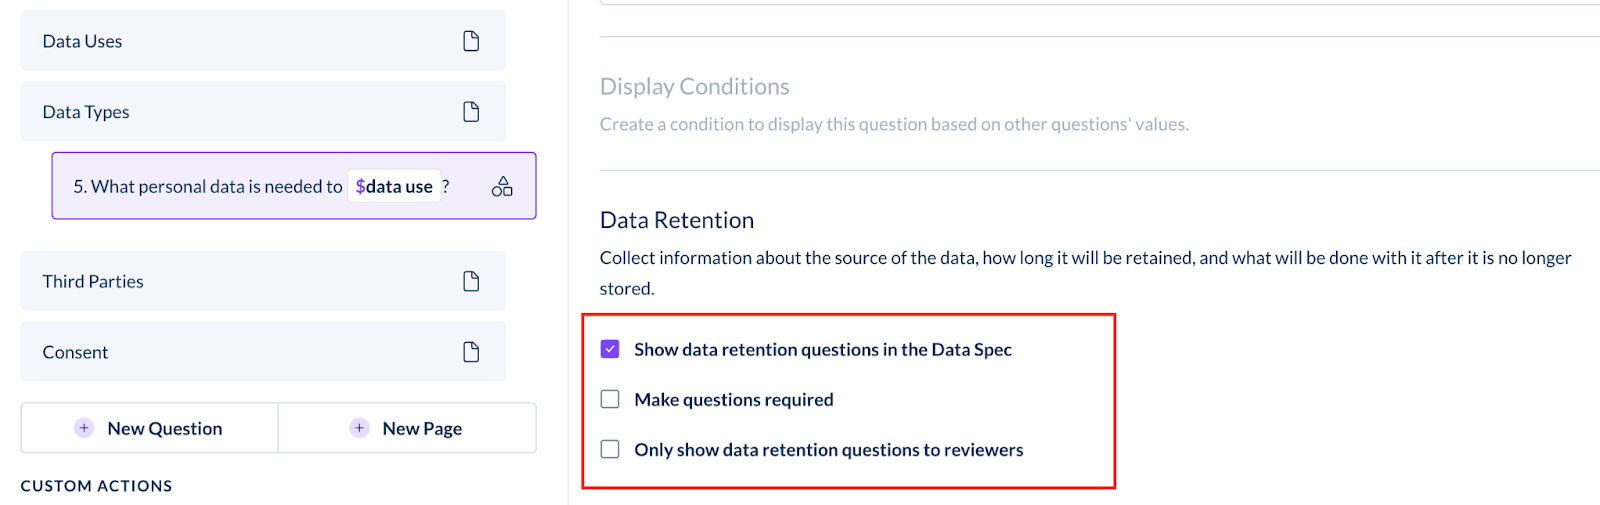Click the plus icon beside New Question
Screen dimensions: 1600x505
tap(84, 428)
